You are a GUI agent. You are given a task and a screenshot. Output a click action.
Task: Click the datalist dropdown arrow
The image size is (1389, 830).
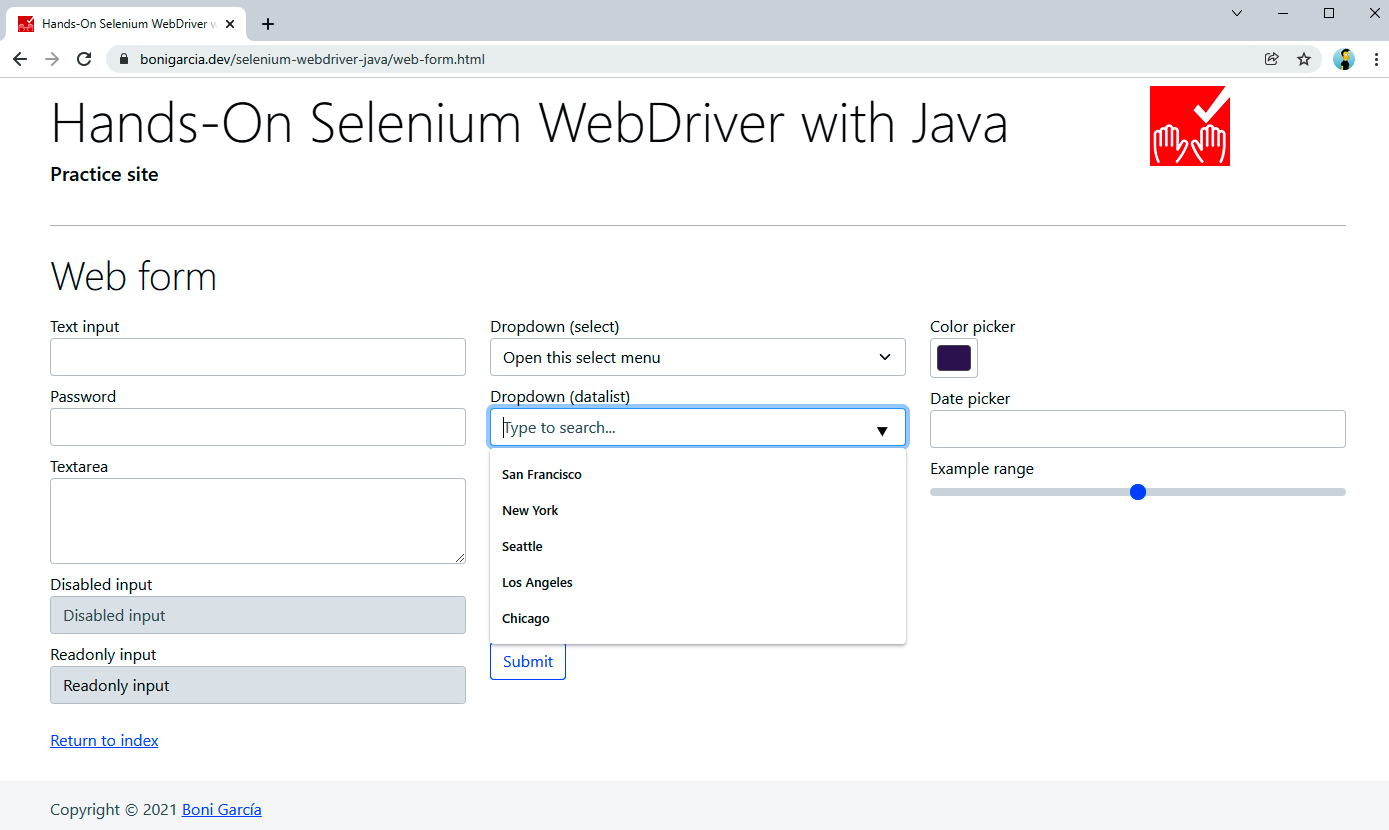coord(882,430)
